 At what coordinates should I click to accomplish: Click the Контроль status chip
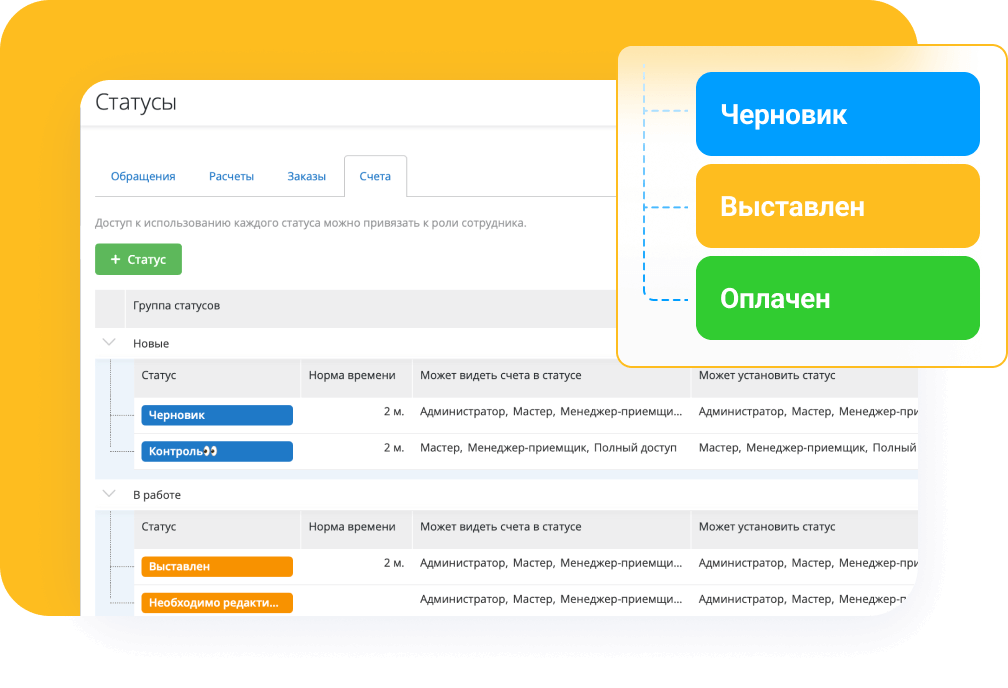click(215, 451)
